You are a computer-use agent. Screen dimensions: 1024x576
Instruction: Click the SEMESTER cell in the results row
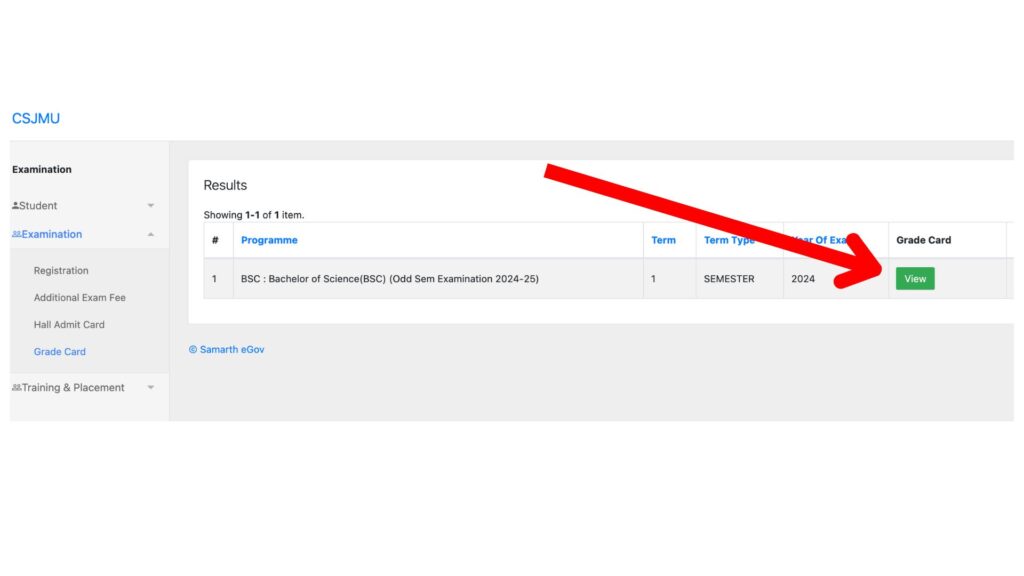pos(729,279)
